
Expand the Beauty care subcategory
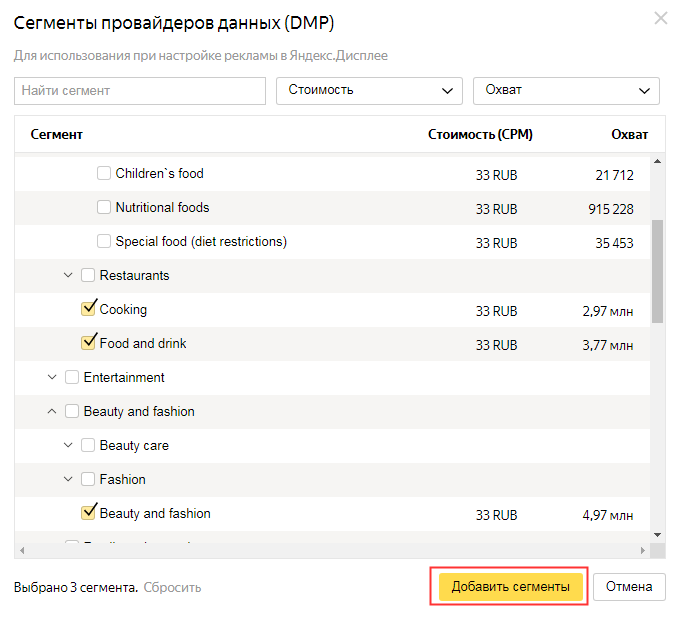[x=68, y=445]
